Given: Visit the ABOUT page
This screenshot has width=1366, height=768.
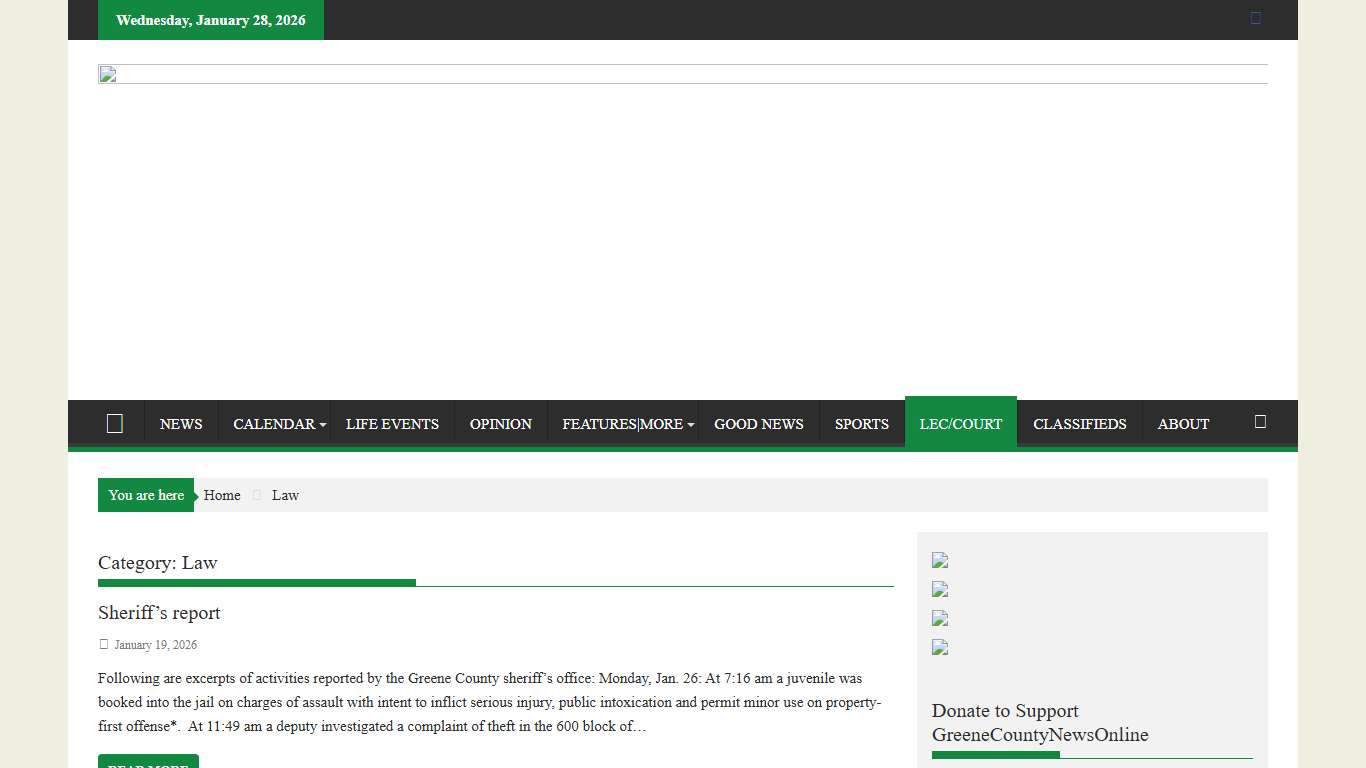Looking at the screenshot, I should pyautogui.click(x=1183, y=424).
